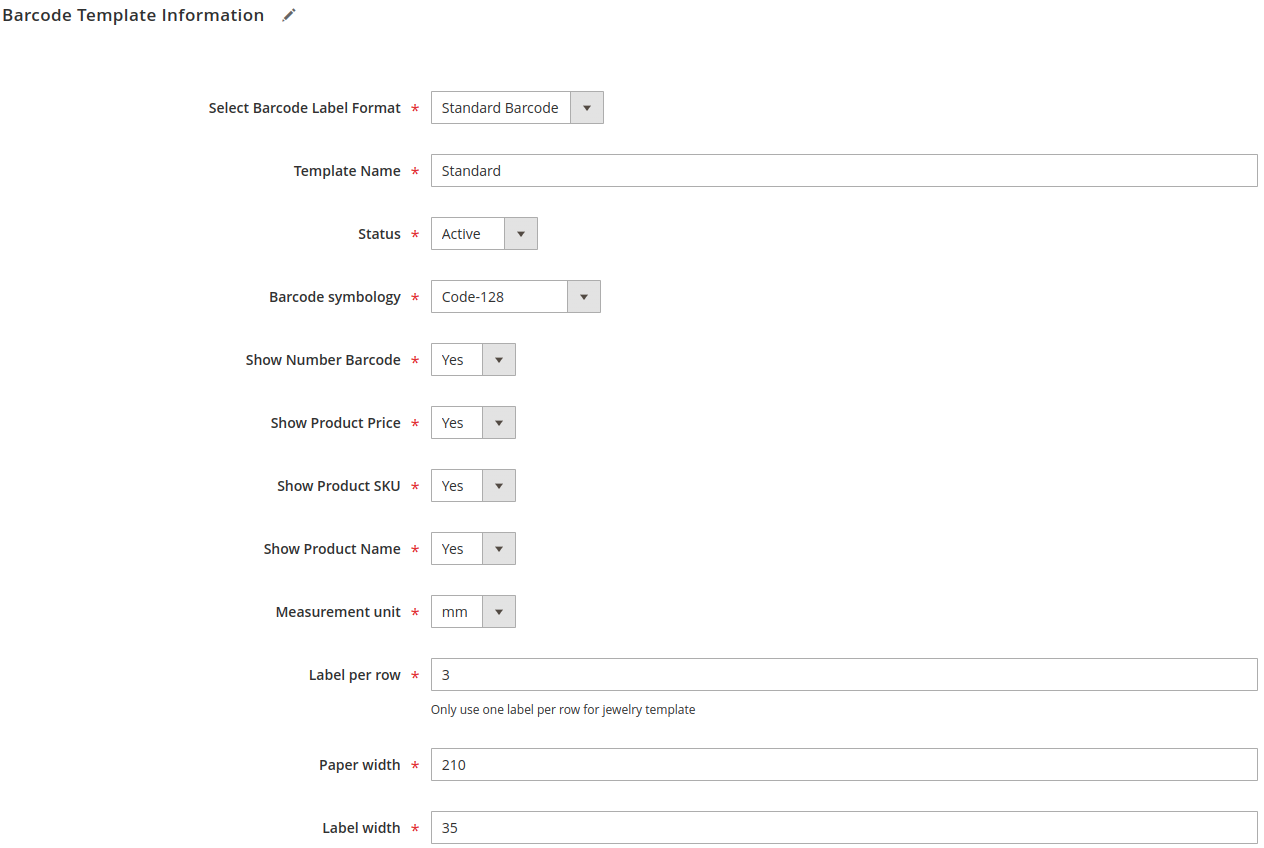Open the Show Product SKU dropdown
The height and width of the screenshot is (848, 1264).
[x=473, y=486]
